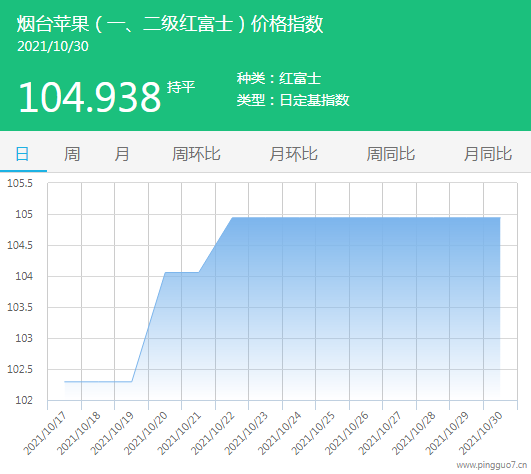Image resolution: width=531 pixels, height=474 pixels.
Task: Click 类型：日定基指数 label
Action: (293, 100)
